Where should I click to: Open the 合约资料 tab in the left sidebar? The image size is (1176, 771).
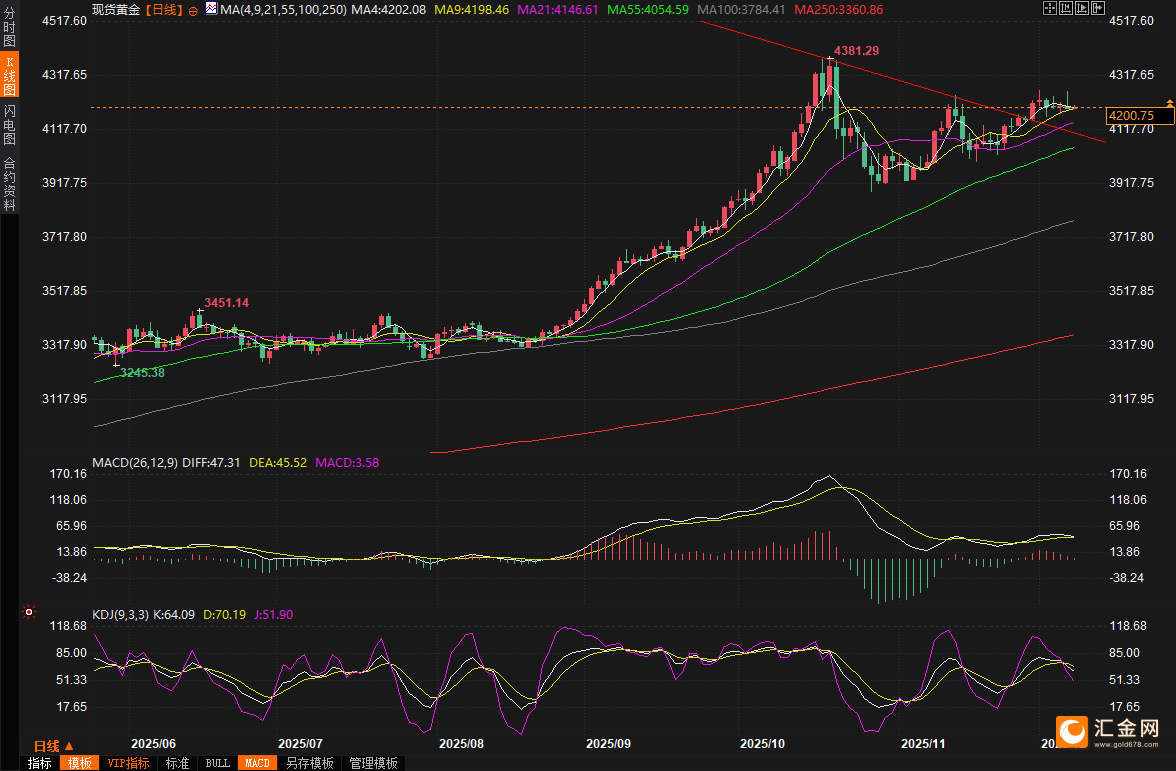point(9,182)
